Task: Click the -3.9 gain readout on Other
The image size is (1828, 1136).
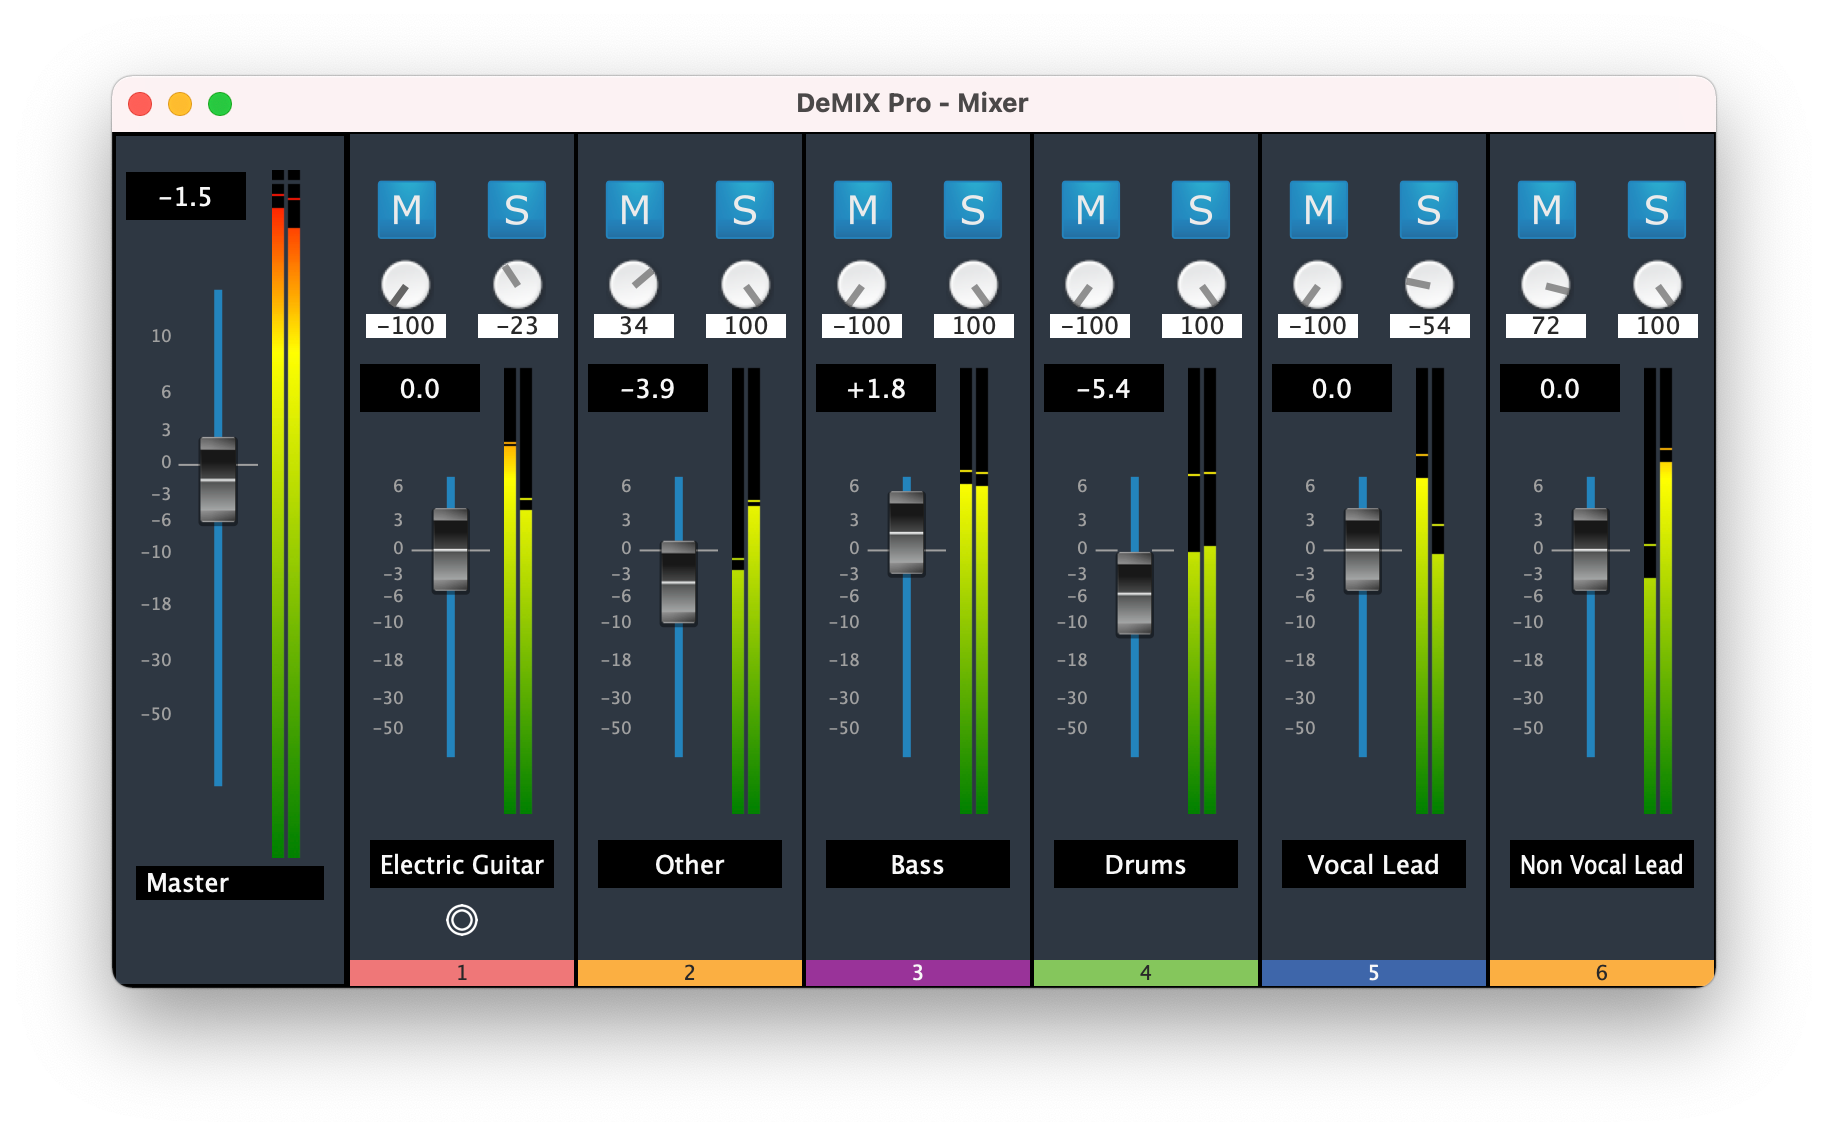Action: [647, 389]
